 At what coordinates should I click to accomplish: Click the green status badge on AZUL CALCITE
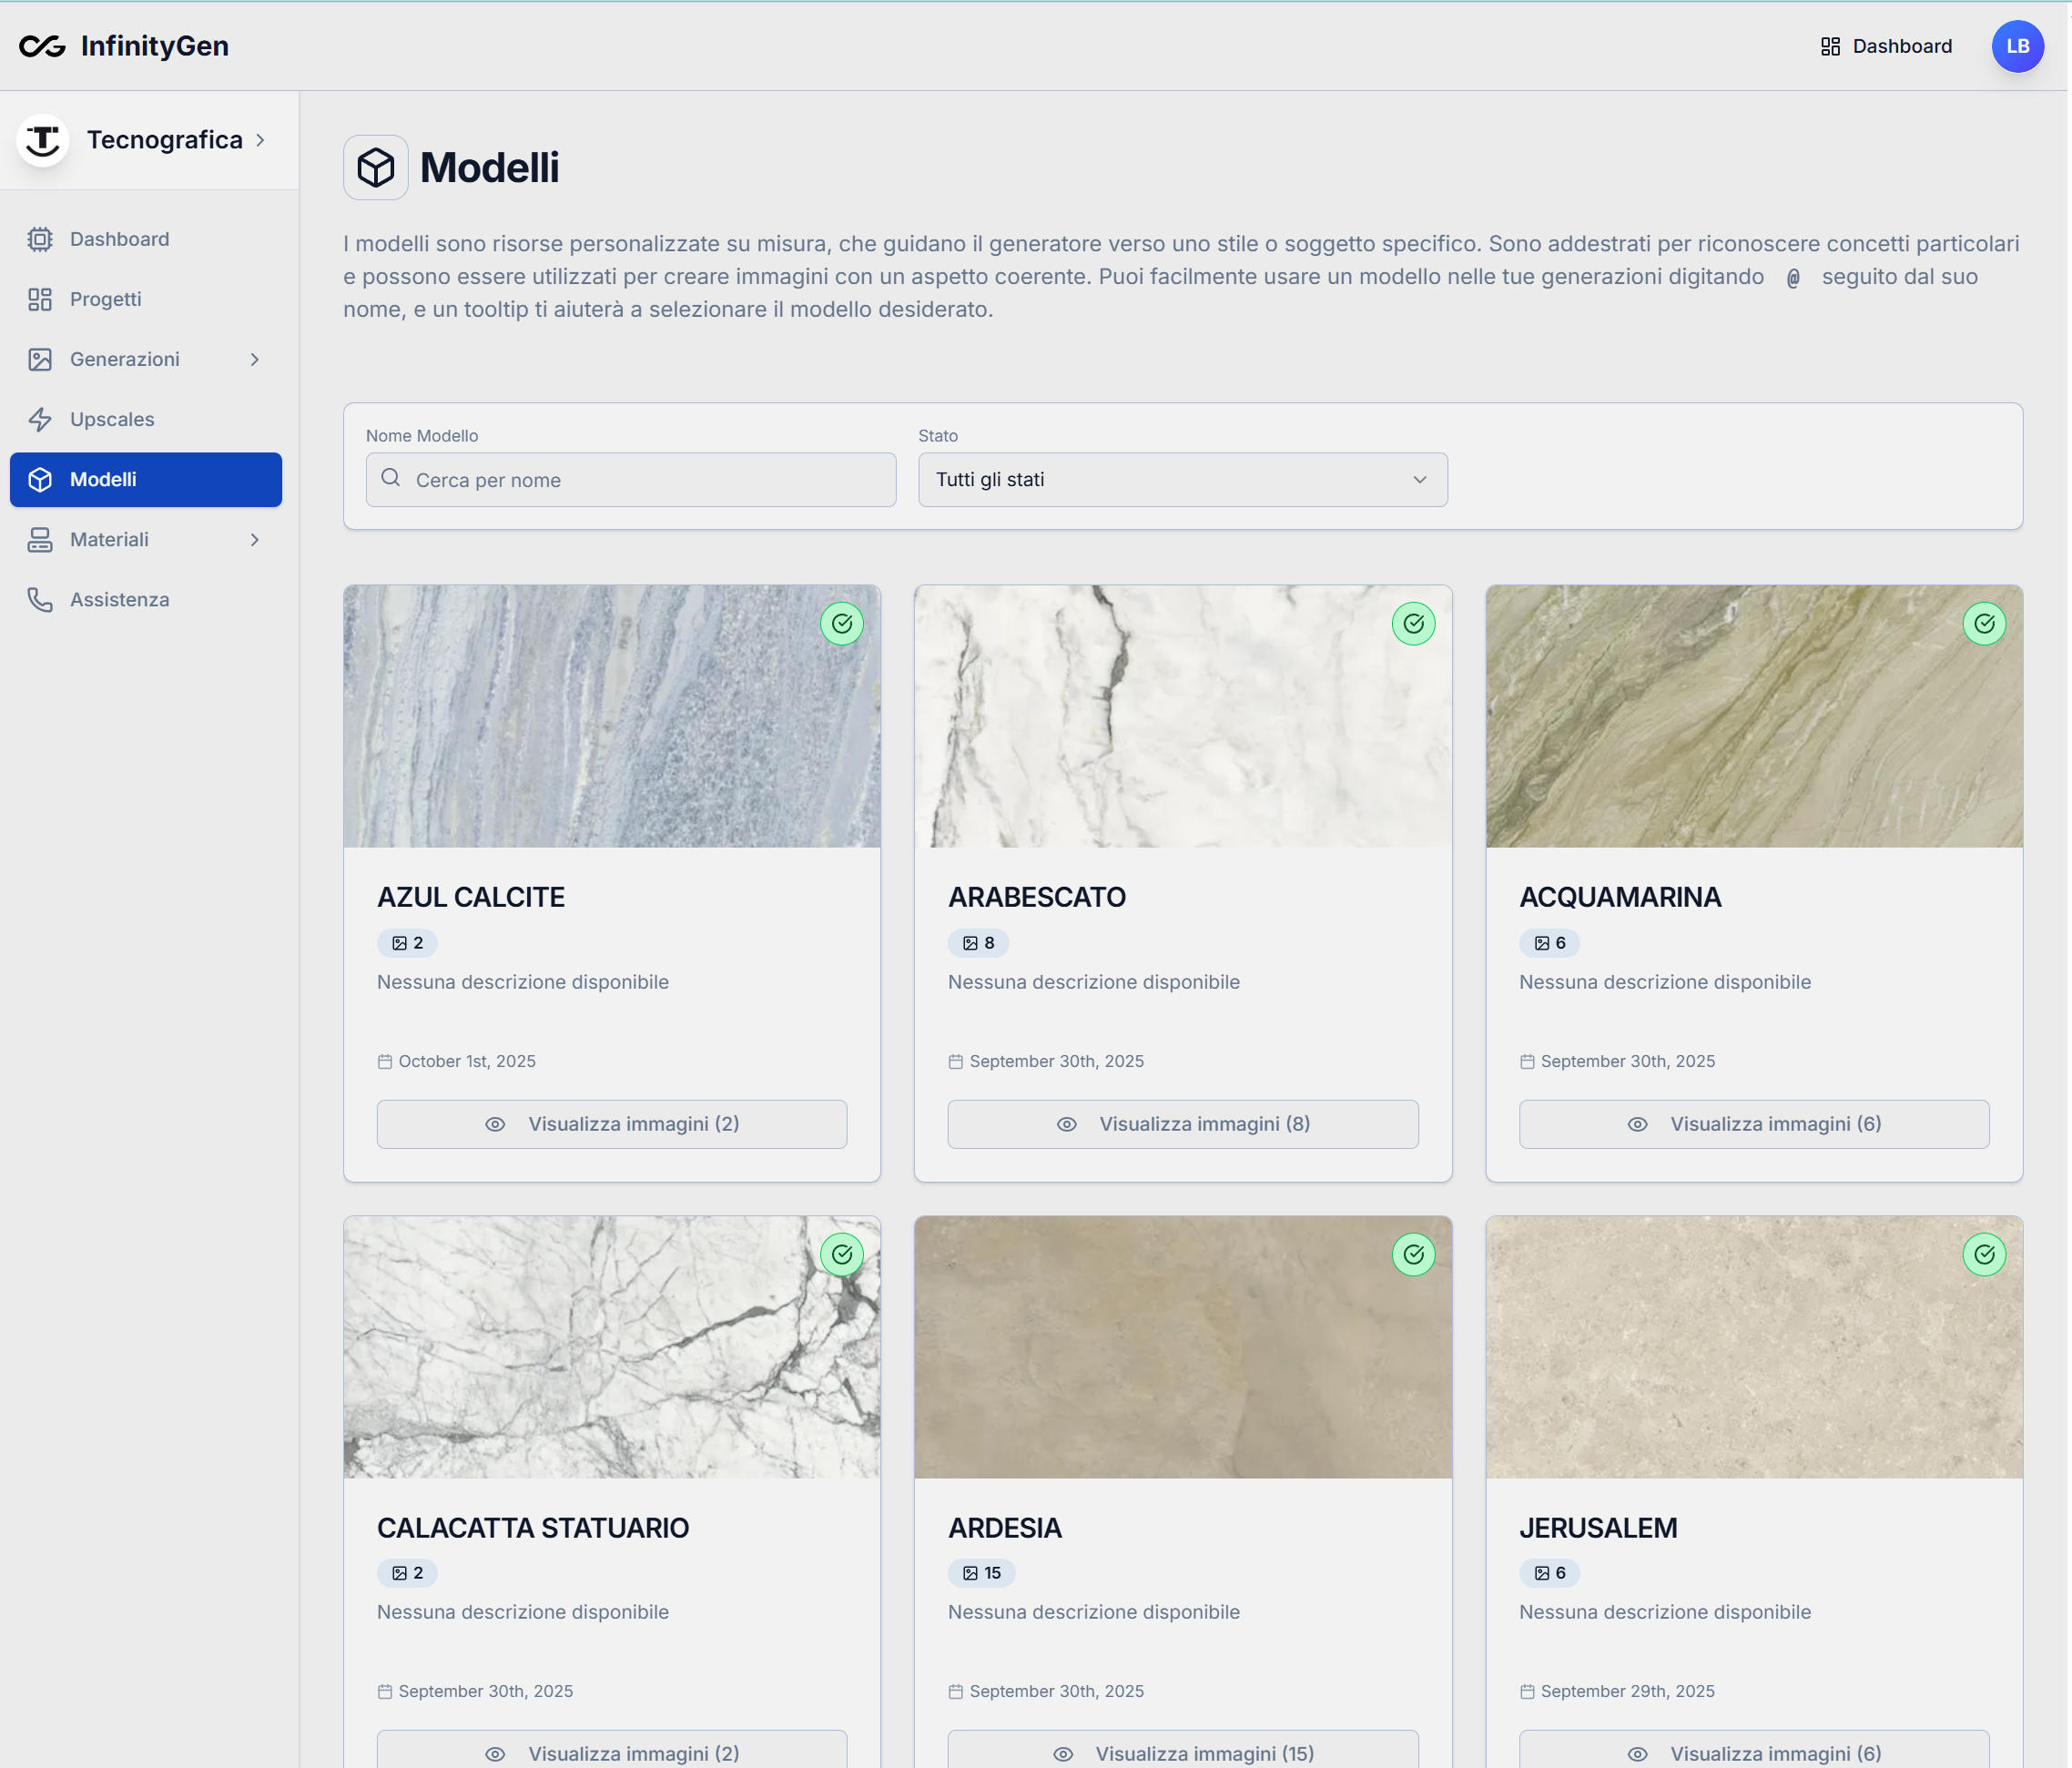click(x=842, y=623)
